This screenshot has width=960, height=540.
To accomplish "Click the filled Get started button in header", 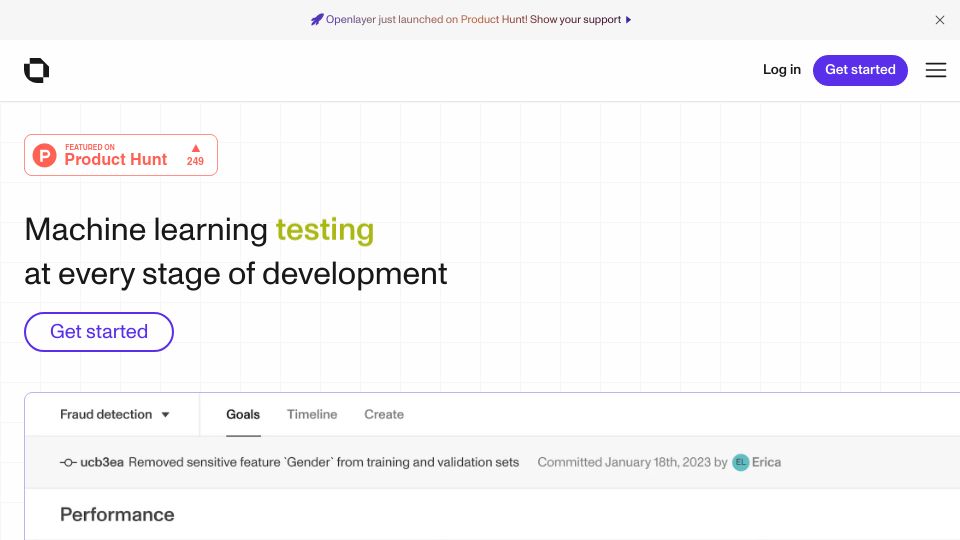I will point(860,70).
